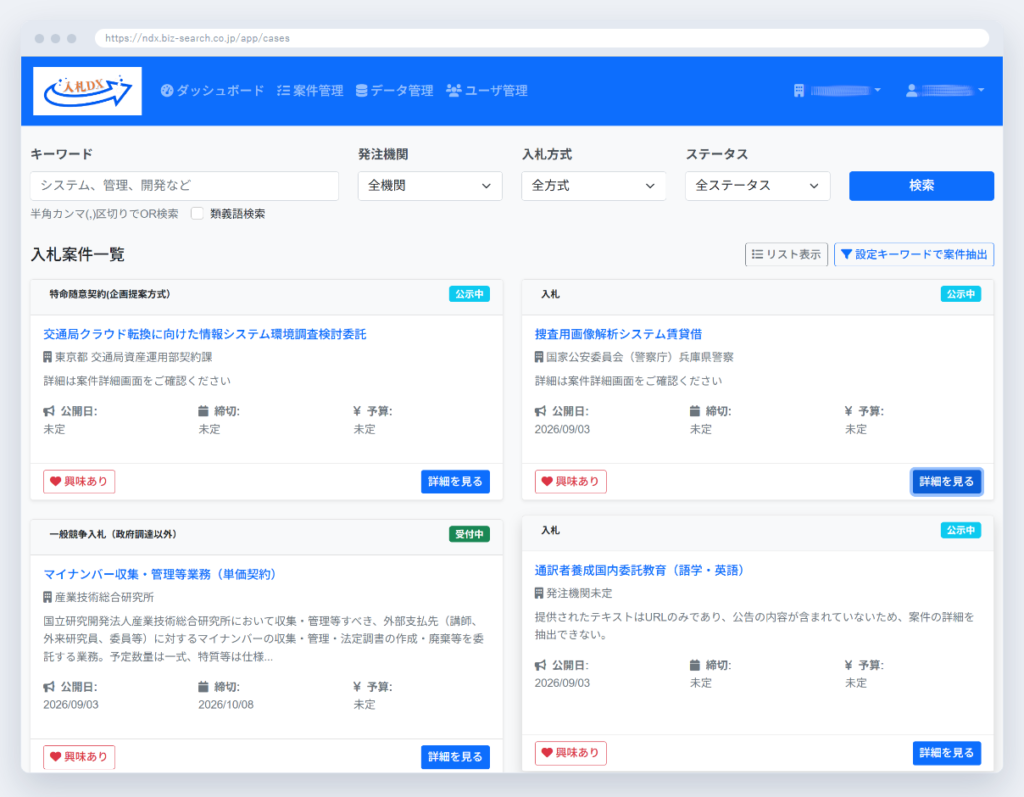Enable the 類義語検索 checkbox
The height and width of the screenshot is (797, 1024).
tap(197, 214)
